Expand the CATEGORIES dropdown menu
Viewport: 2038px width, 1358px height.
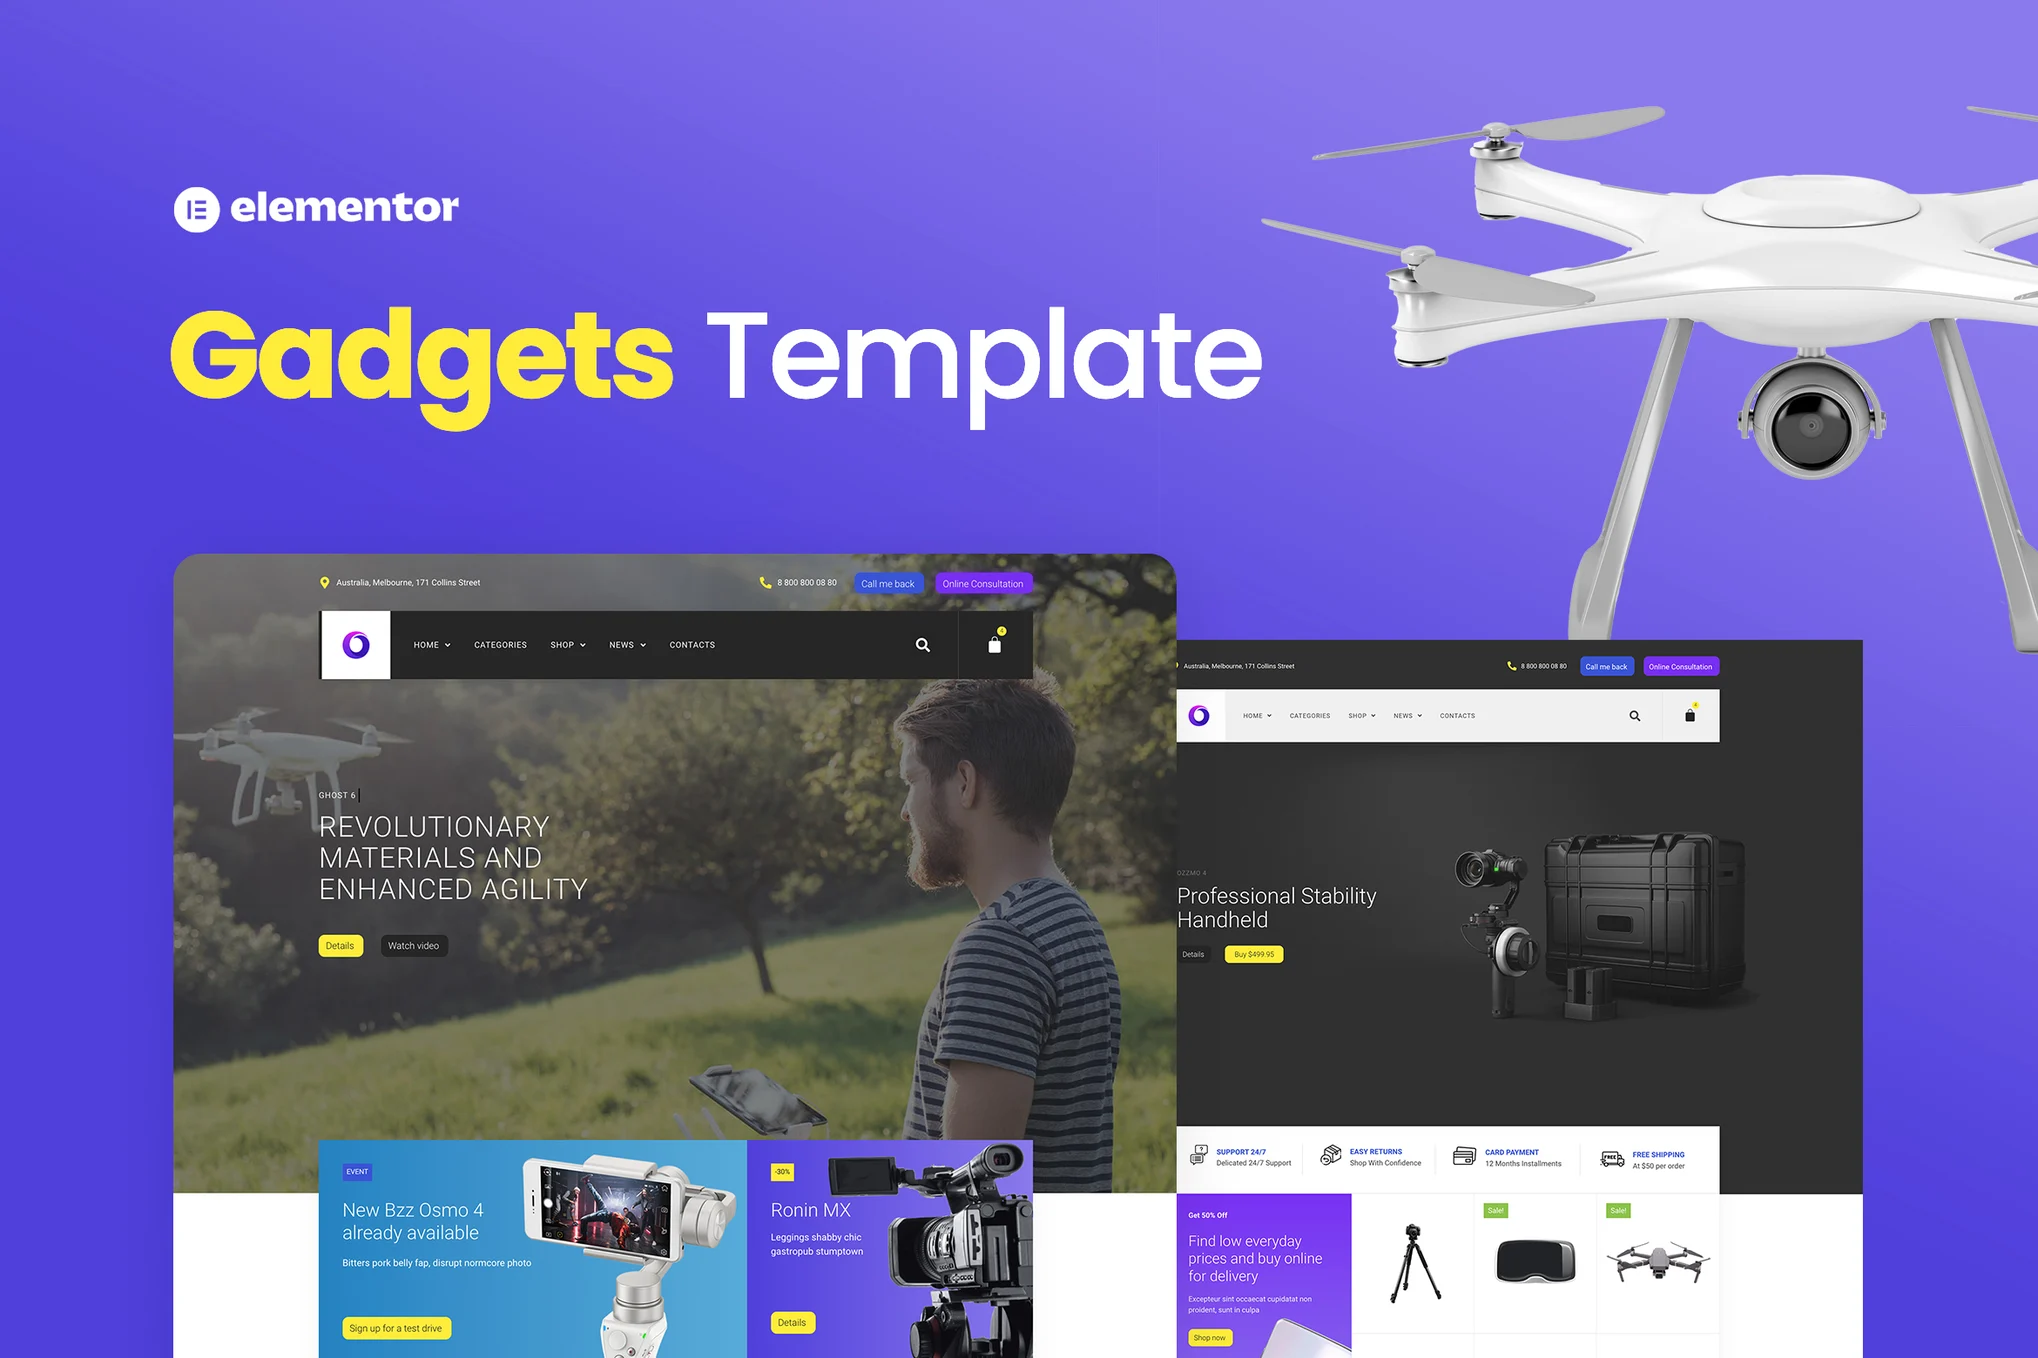tap(502, 644)
